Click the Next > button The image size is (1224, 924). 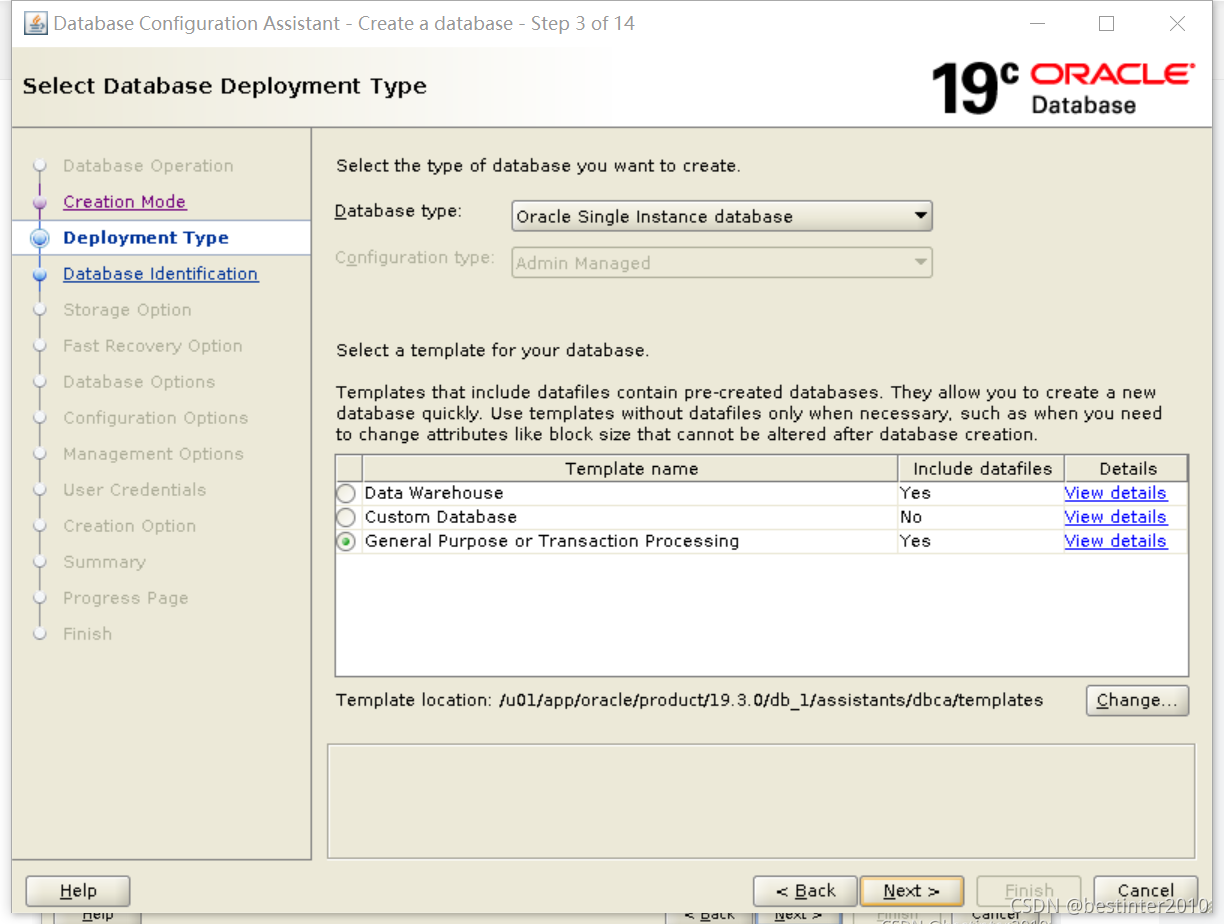pos(911,891)
